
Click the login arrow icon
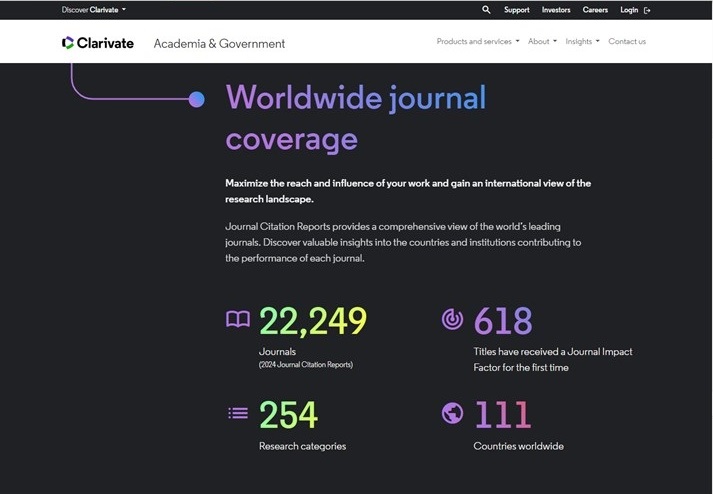[x=647, y=10]
